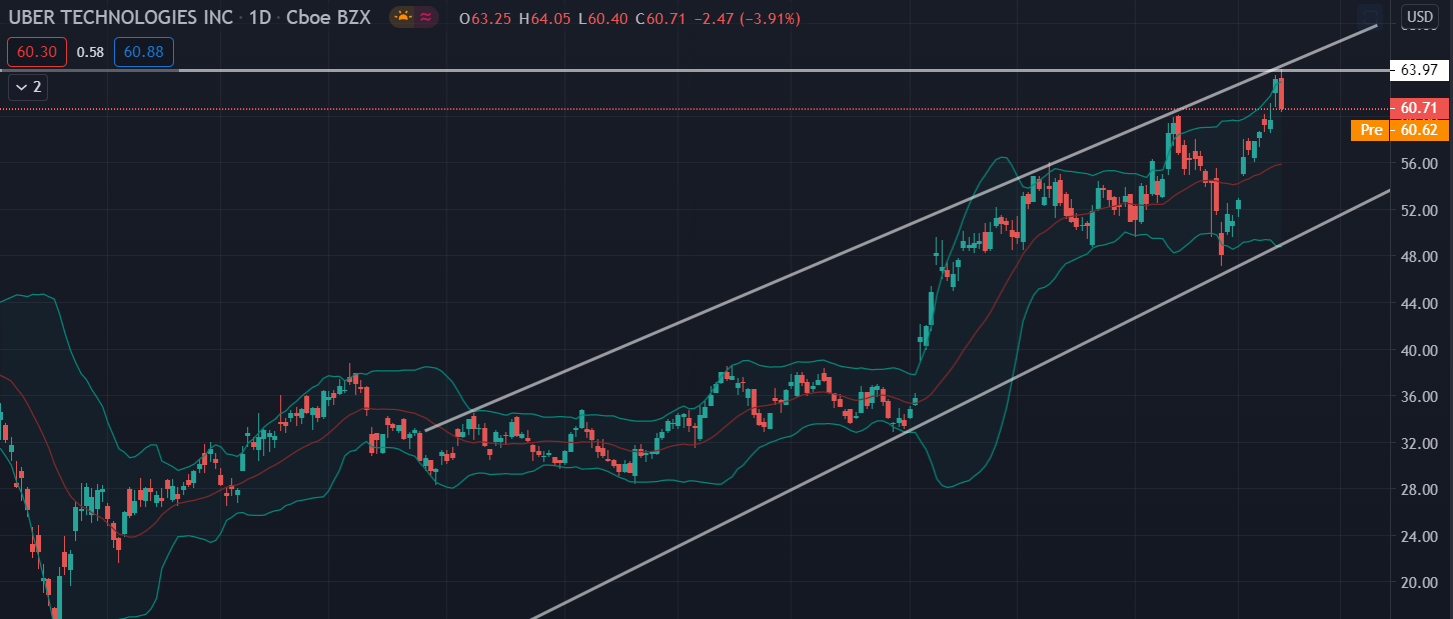Click the 44.00 price axis tick

pyautogui.click(x=1419, y=304)
